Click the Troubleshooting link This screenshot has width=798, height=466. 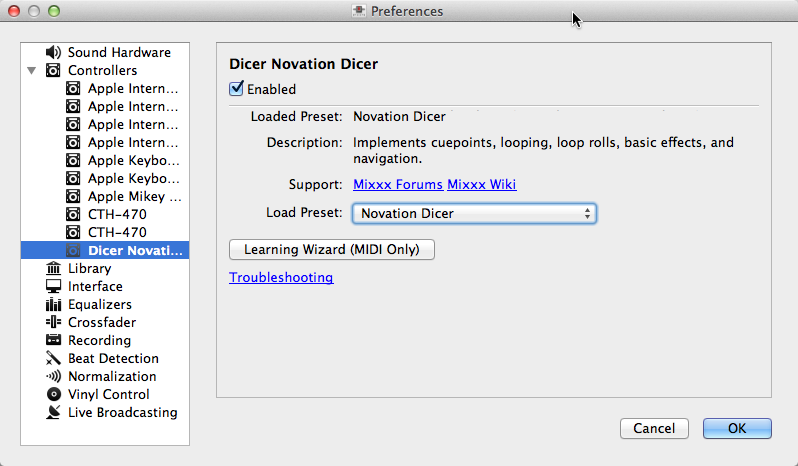coord(281,277)
